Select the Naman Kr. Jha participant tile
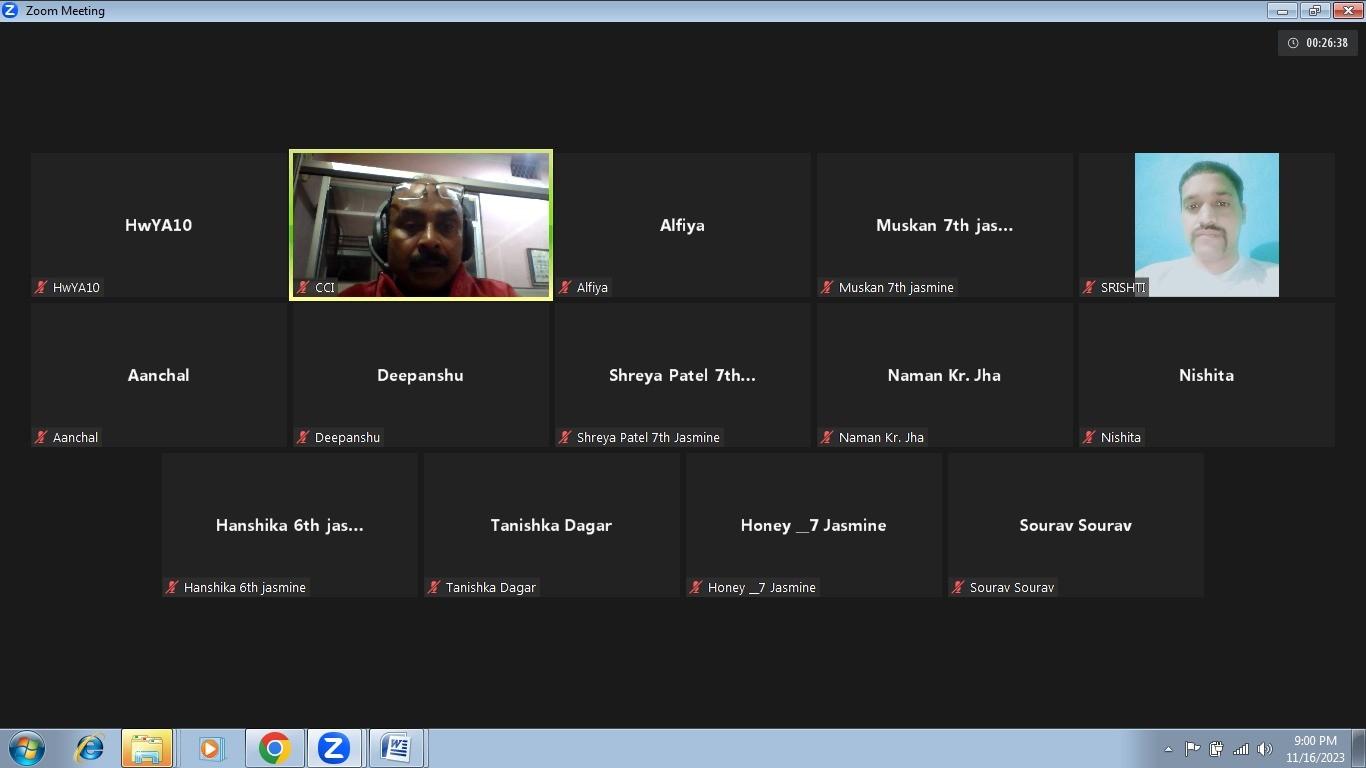 tap(944, 375)
